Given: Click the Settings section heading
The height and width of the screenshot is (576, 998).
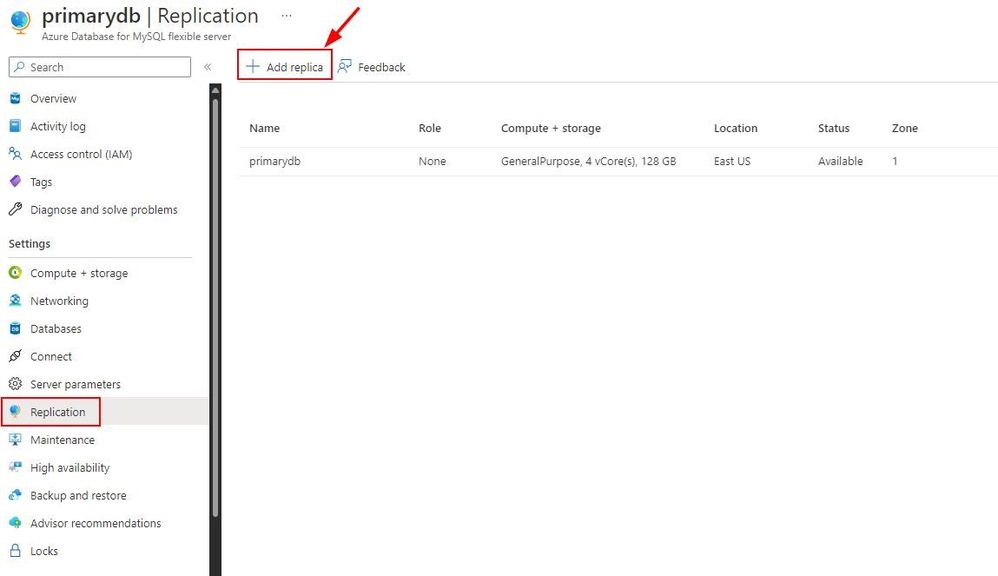Looking at the screenshot, I should coord(29,244).
